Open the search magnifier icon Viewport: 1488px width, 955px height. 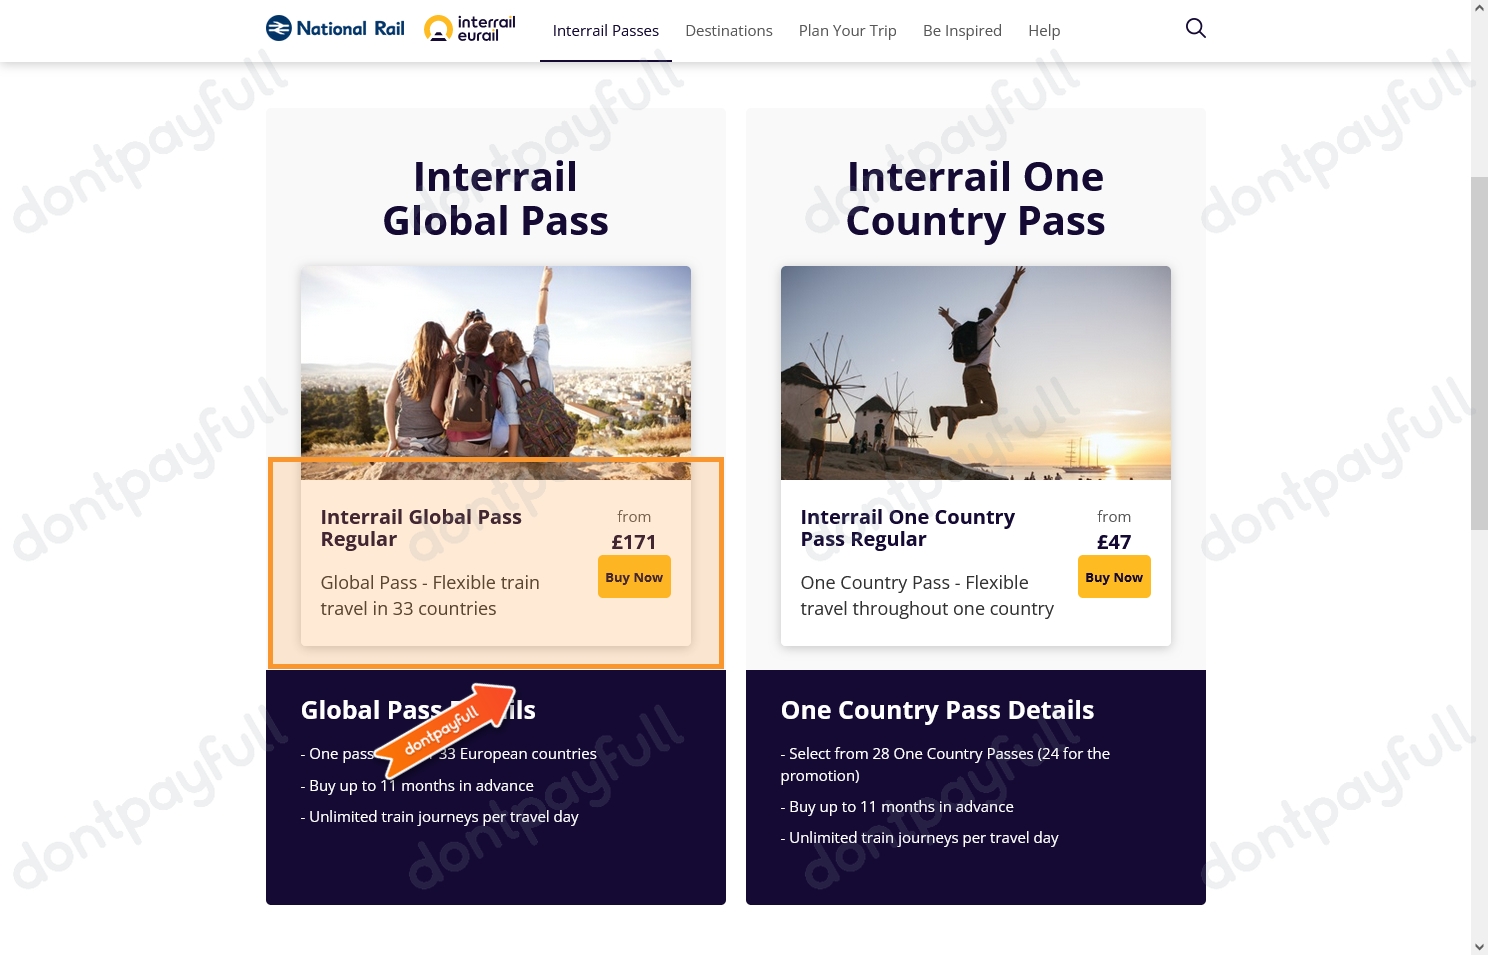(x=1195, y=28)
